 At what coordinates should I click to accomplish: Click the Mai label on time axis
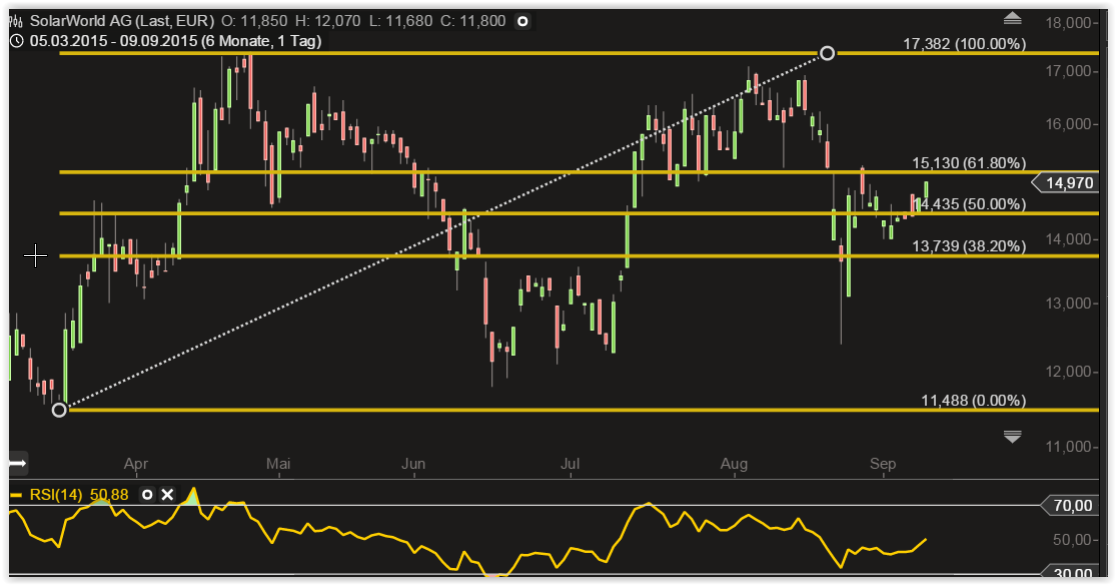278,464
